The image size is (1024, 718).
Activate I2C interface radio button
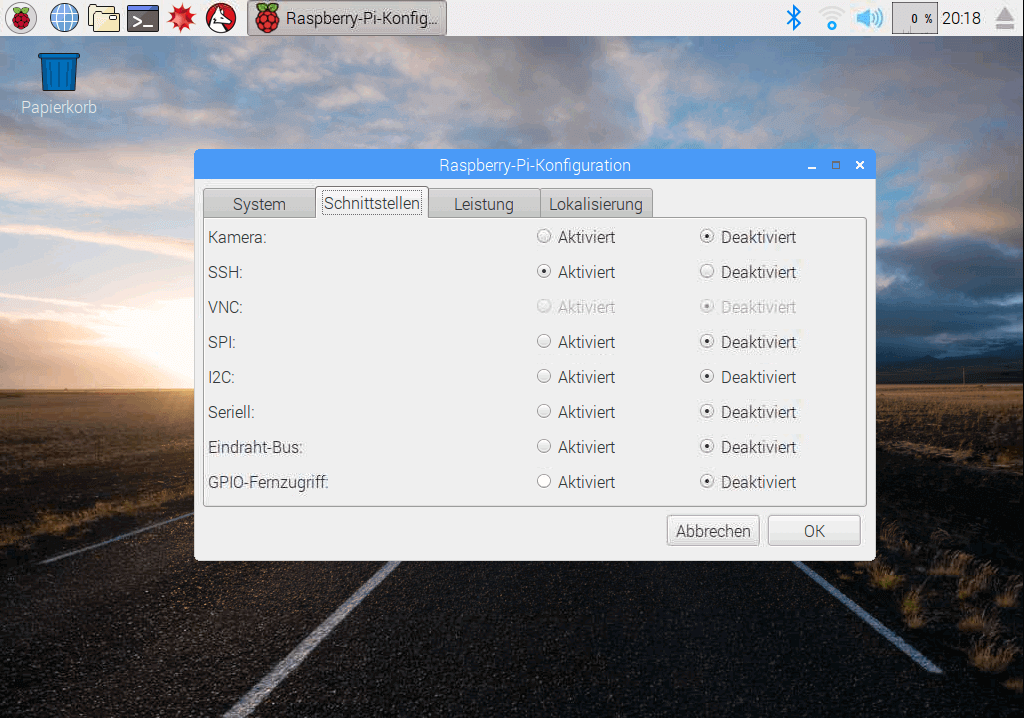coord(544,377)
